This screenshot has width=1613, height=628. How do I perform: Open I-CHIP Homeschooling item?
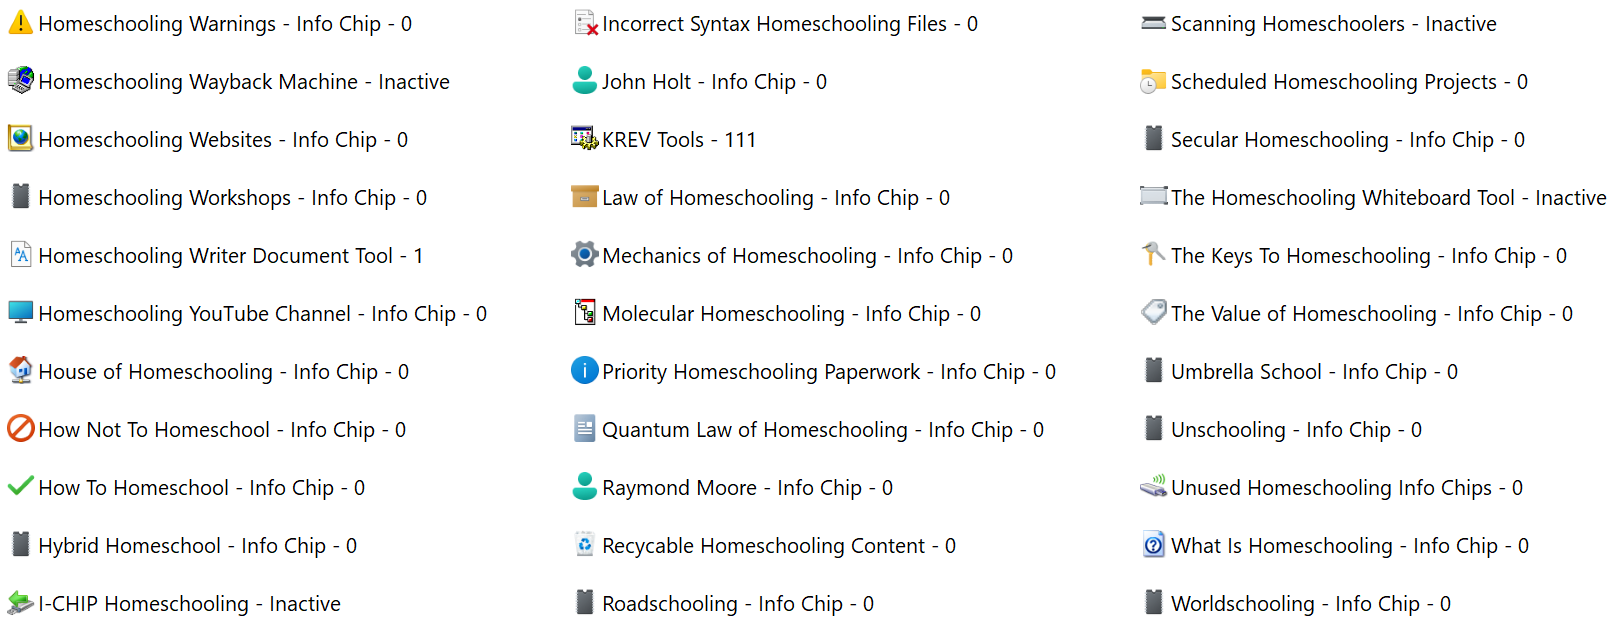(189, 604)
